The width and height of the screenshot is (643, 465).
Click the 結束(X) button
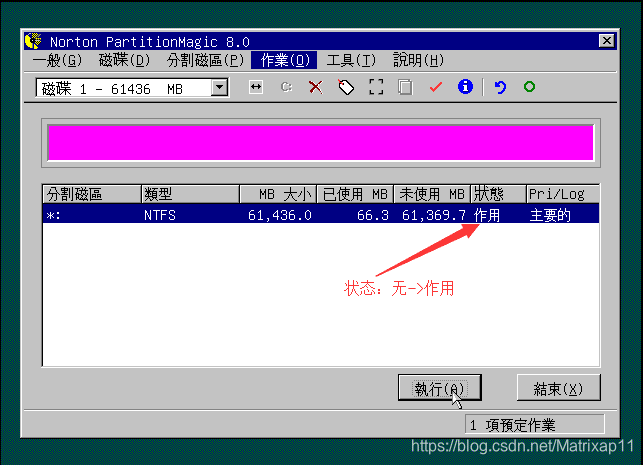[559, 388]
